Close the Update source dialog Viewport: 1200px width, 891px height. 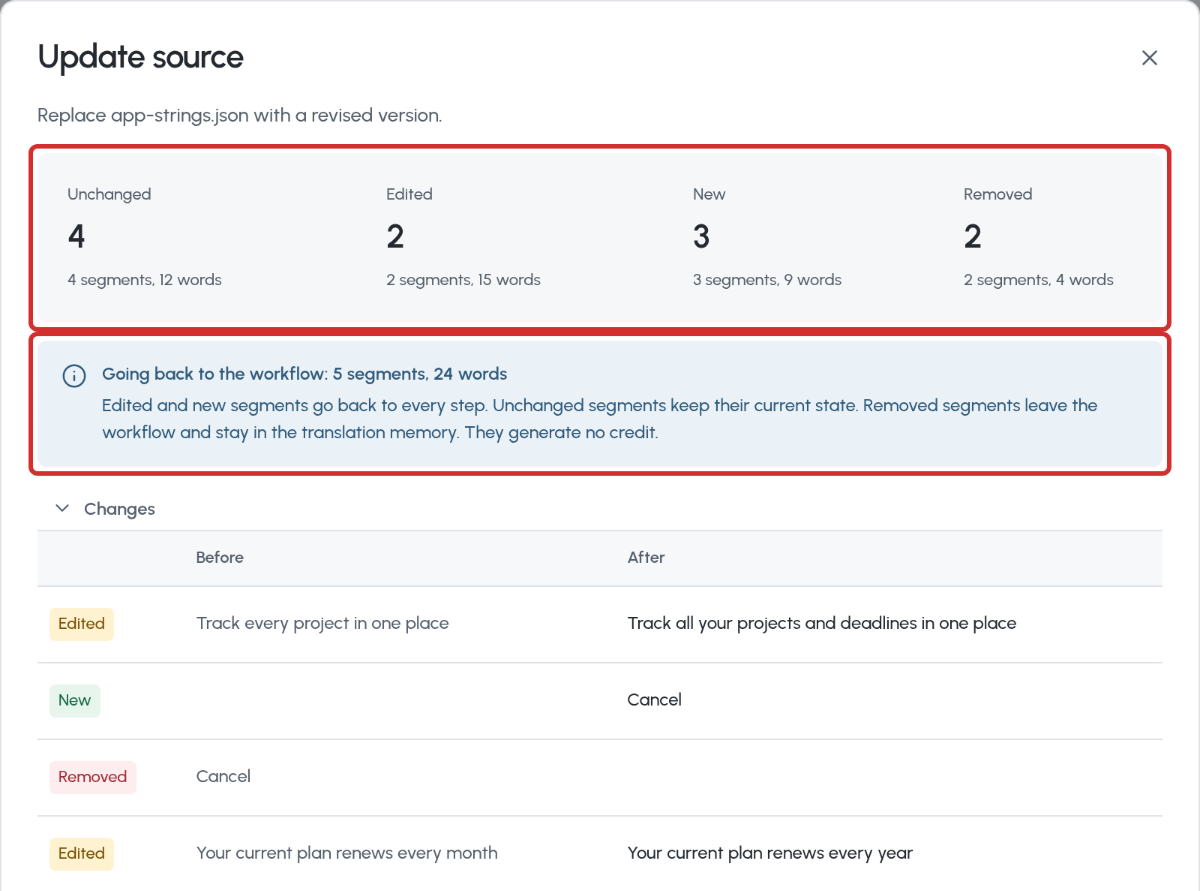coord(1149,58)
